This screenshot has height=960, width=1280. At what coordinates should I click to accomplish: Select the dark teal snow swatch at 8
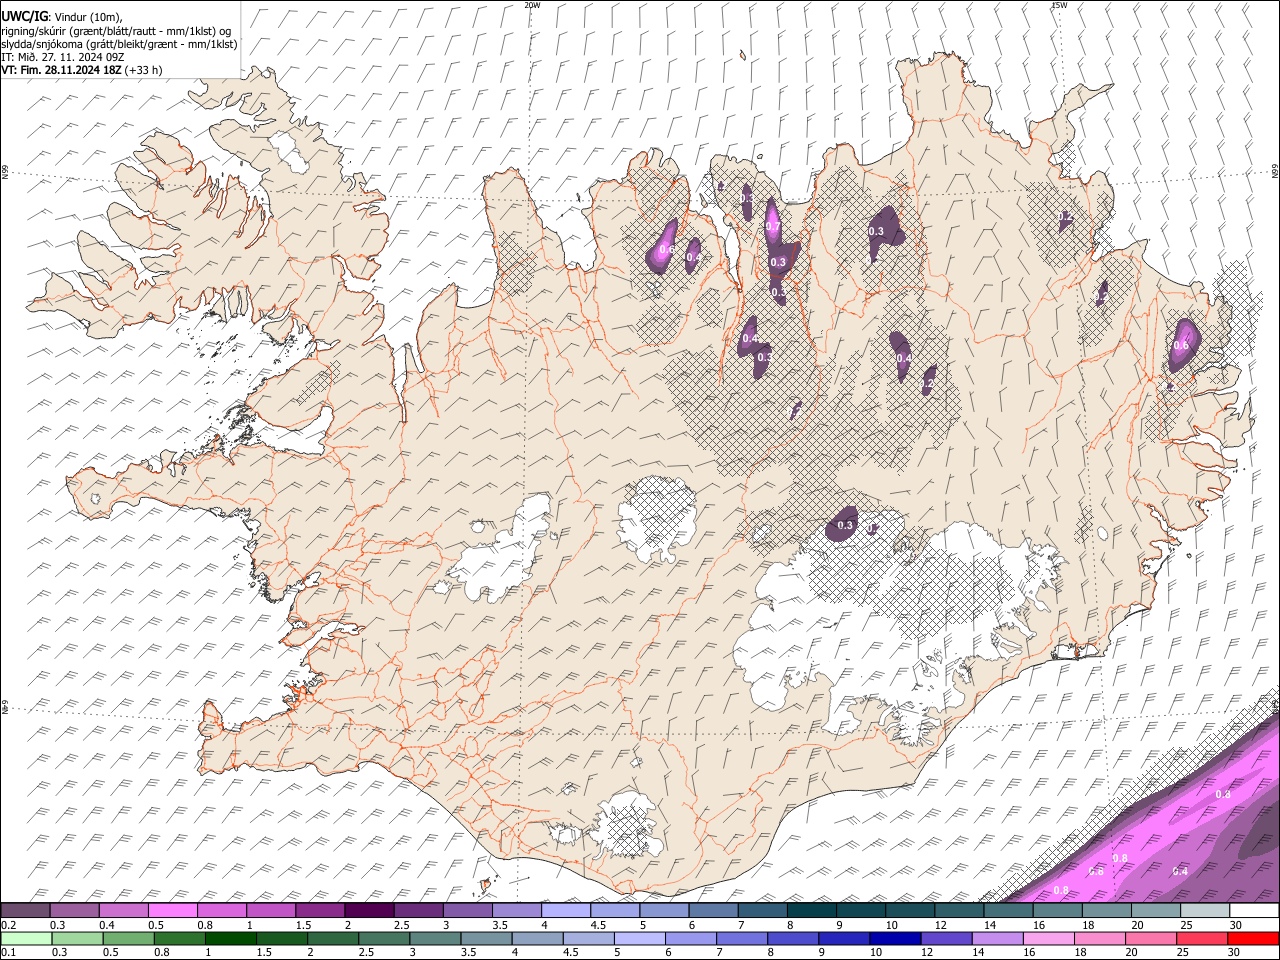tap(811, 911)
